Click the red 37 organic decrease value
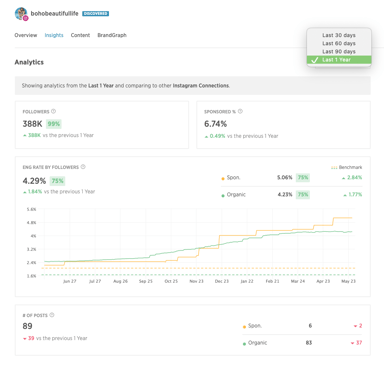This screenshot has width=384, height=366. pos(359,343)
